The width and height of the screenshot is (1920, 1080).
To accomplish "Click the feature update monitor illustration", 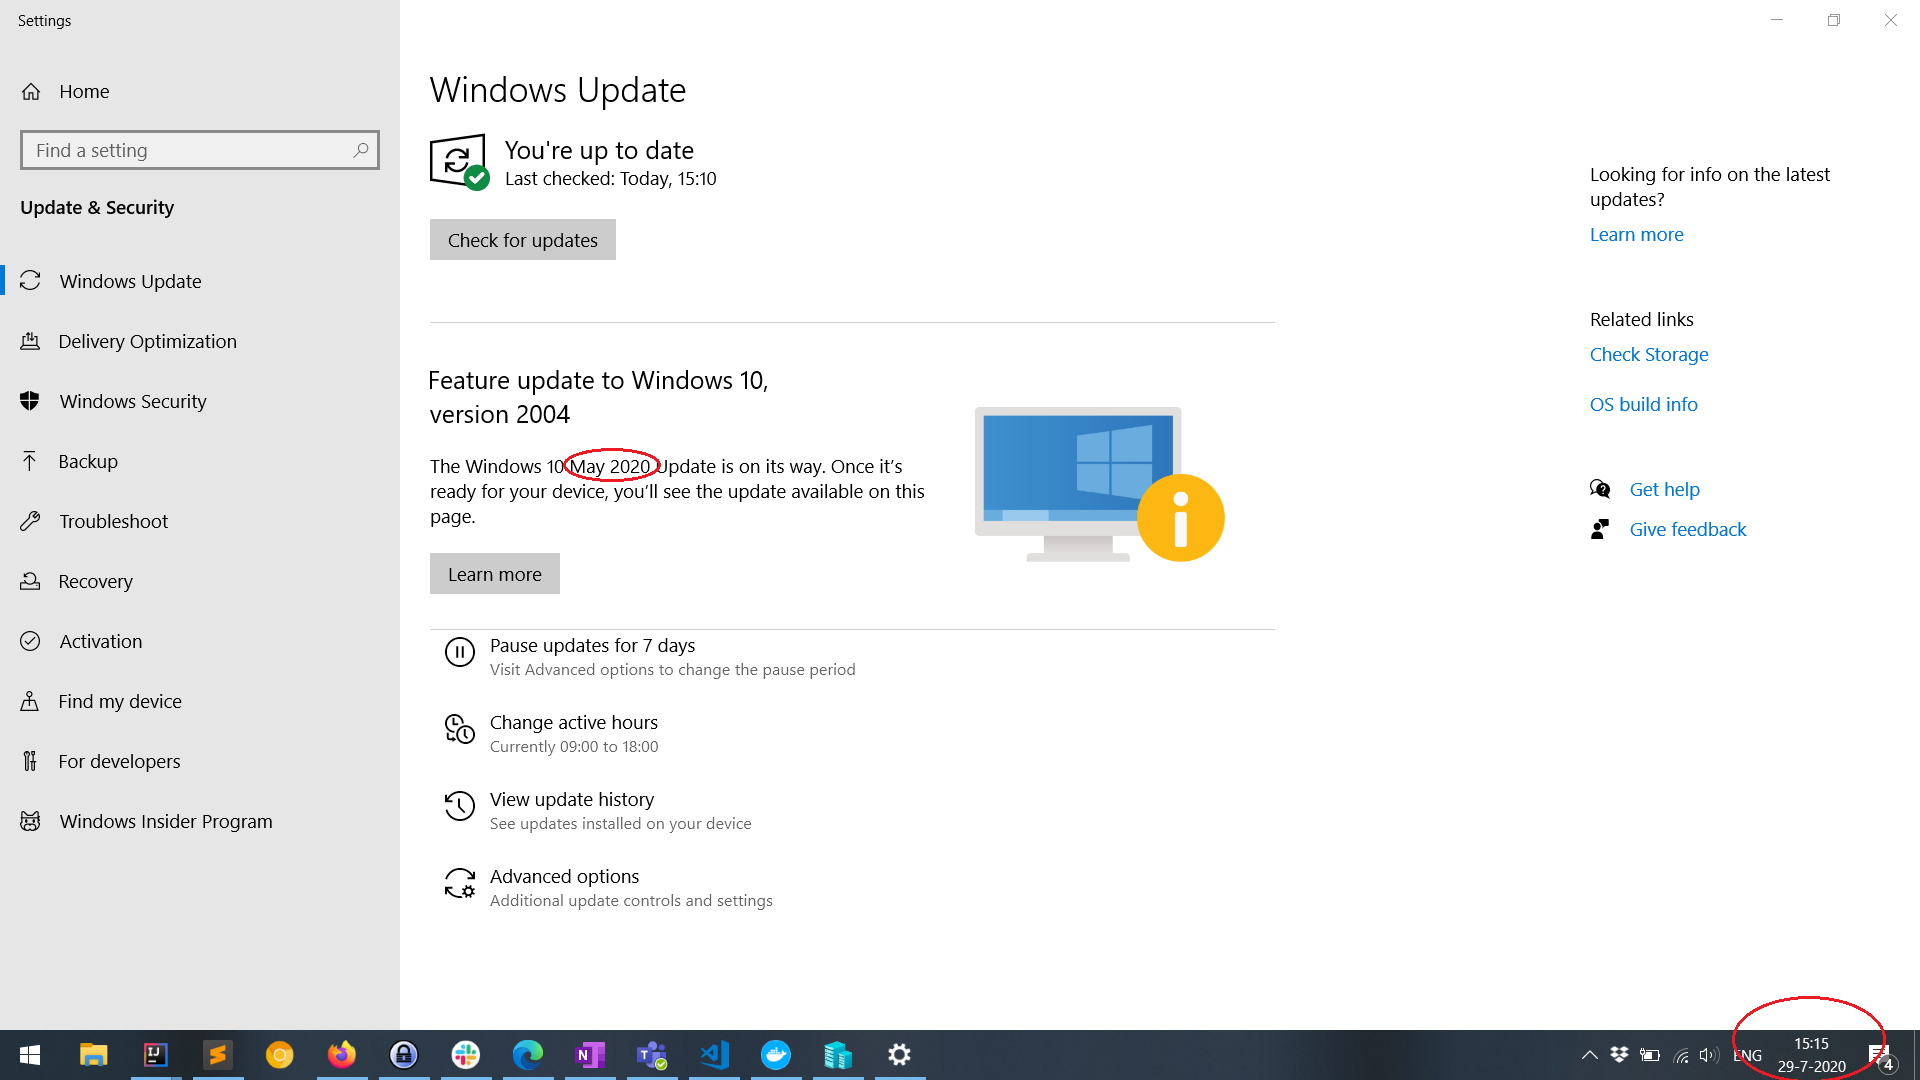I will [x=1099, y=484].
